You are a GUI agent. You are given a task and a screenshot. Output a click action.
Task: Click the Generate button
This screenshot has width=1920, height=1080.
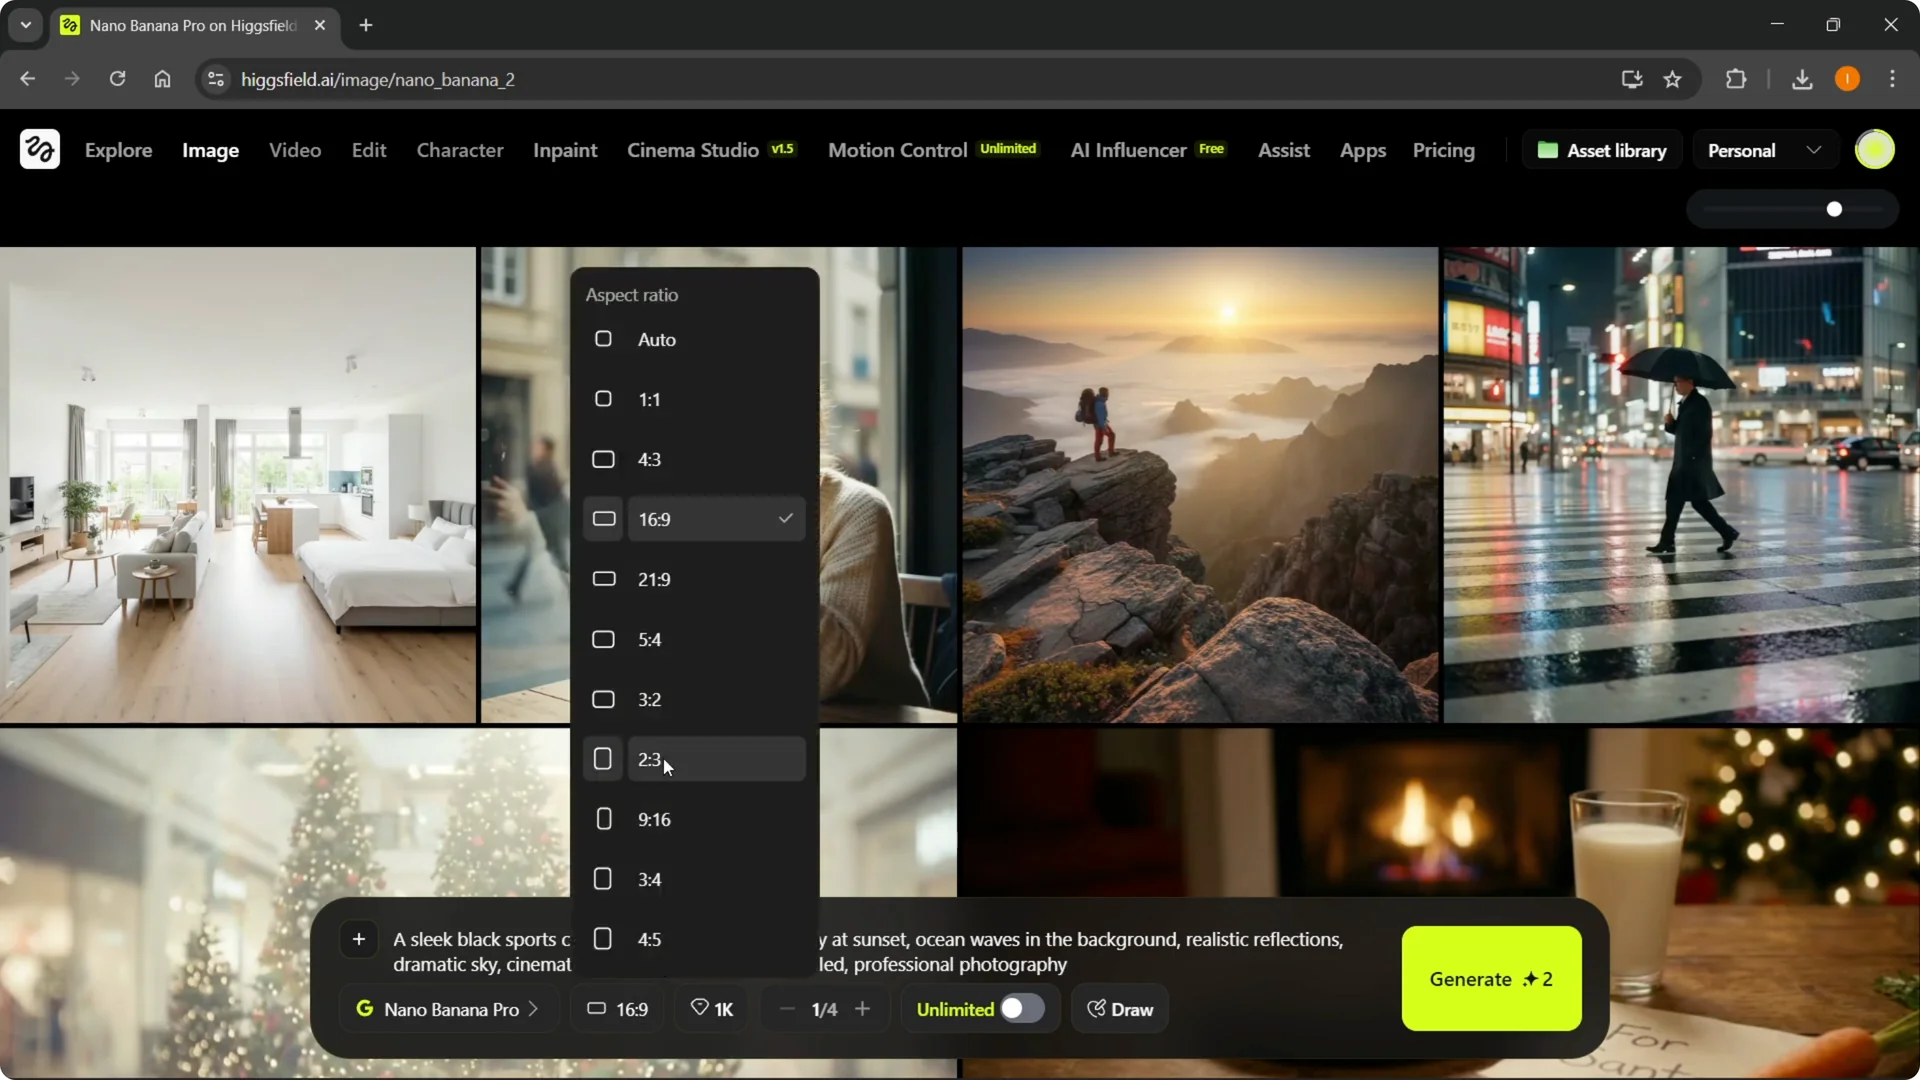[1491, 979]
